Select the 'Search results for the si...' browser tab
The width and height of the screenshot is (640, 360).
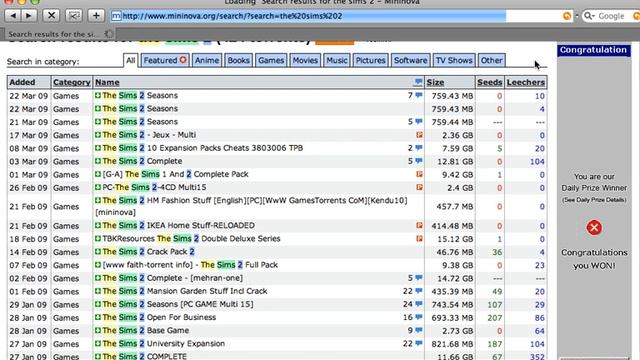[x=58, y=34]
